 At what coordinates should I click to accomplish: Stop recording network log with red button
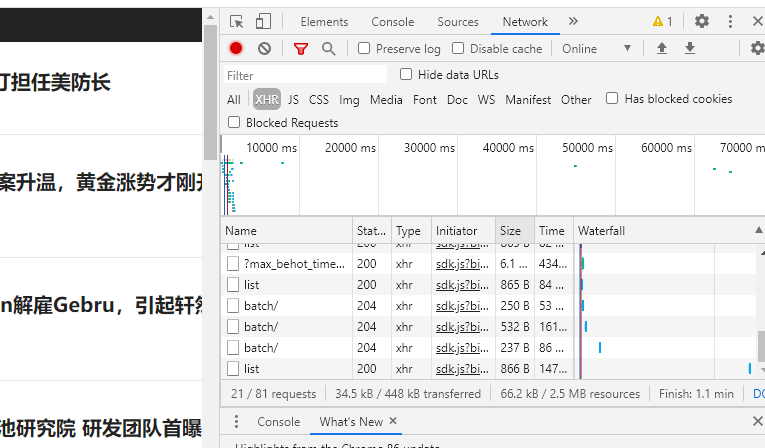coord(236,48)
